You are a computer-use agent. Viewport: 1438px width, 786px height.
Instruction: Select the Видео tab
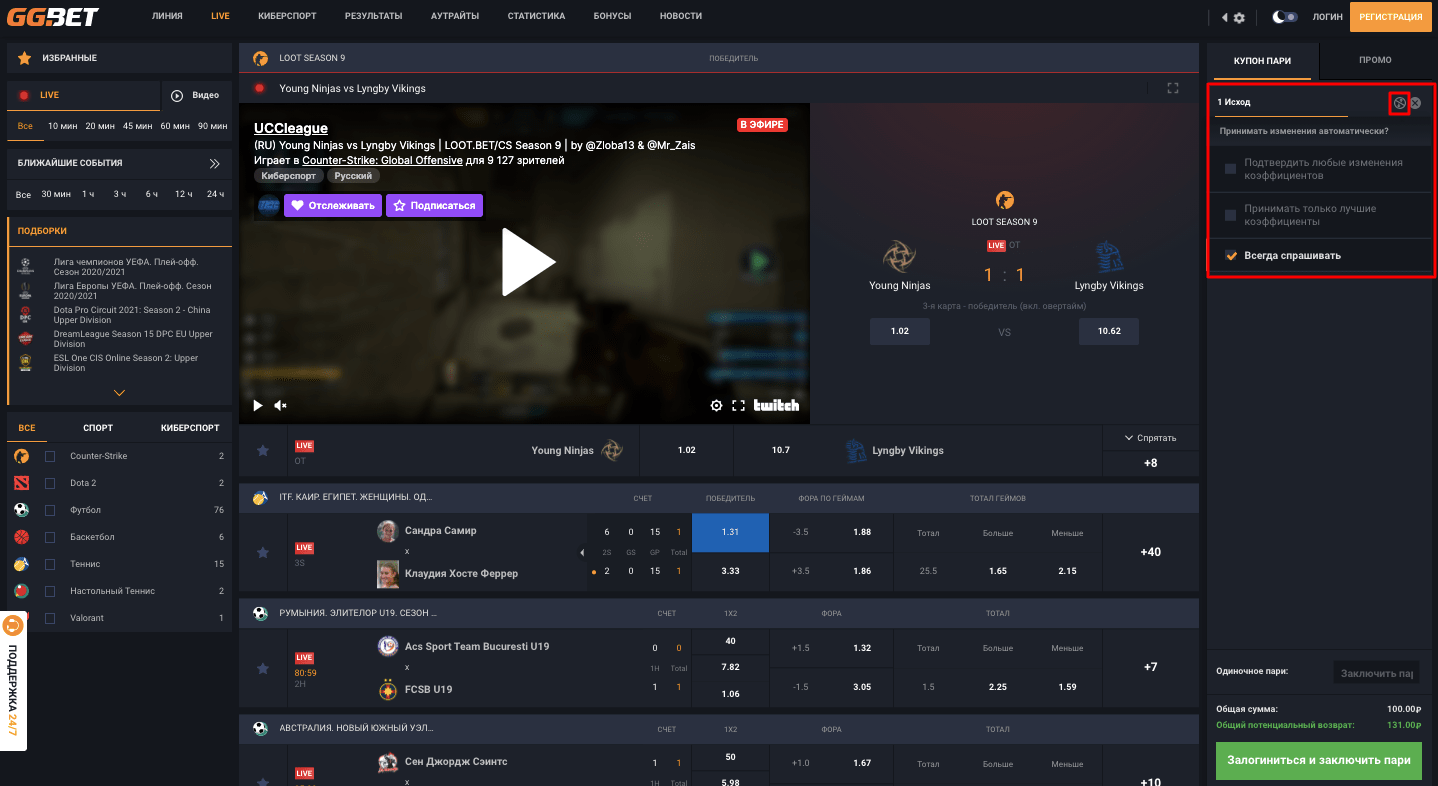coord(195,95)
